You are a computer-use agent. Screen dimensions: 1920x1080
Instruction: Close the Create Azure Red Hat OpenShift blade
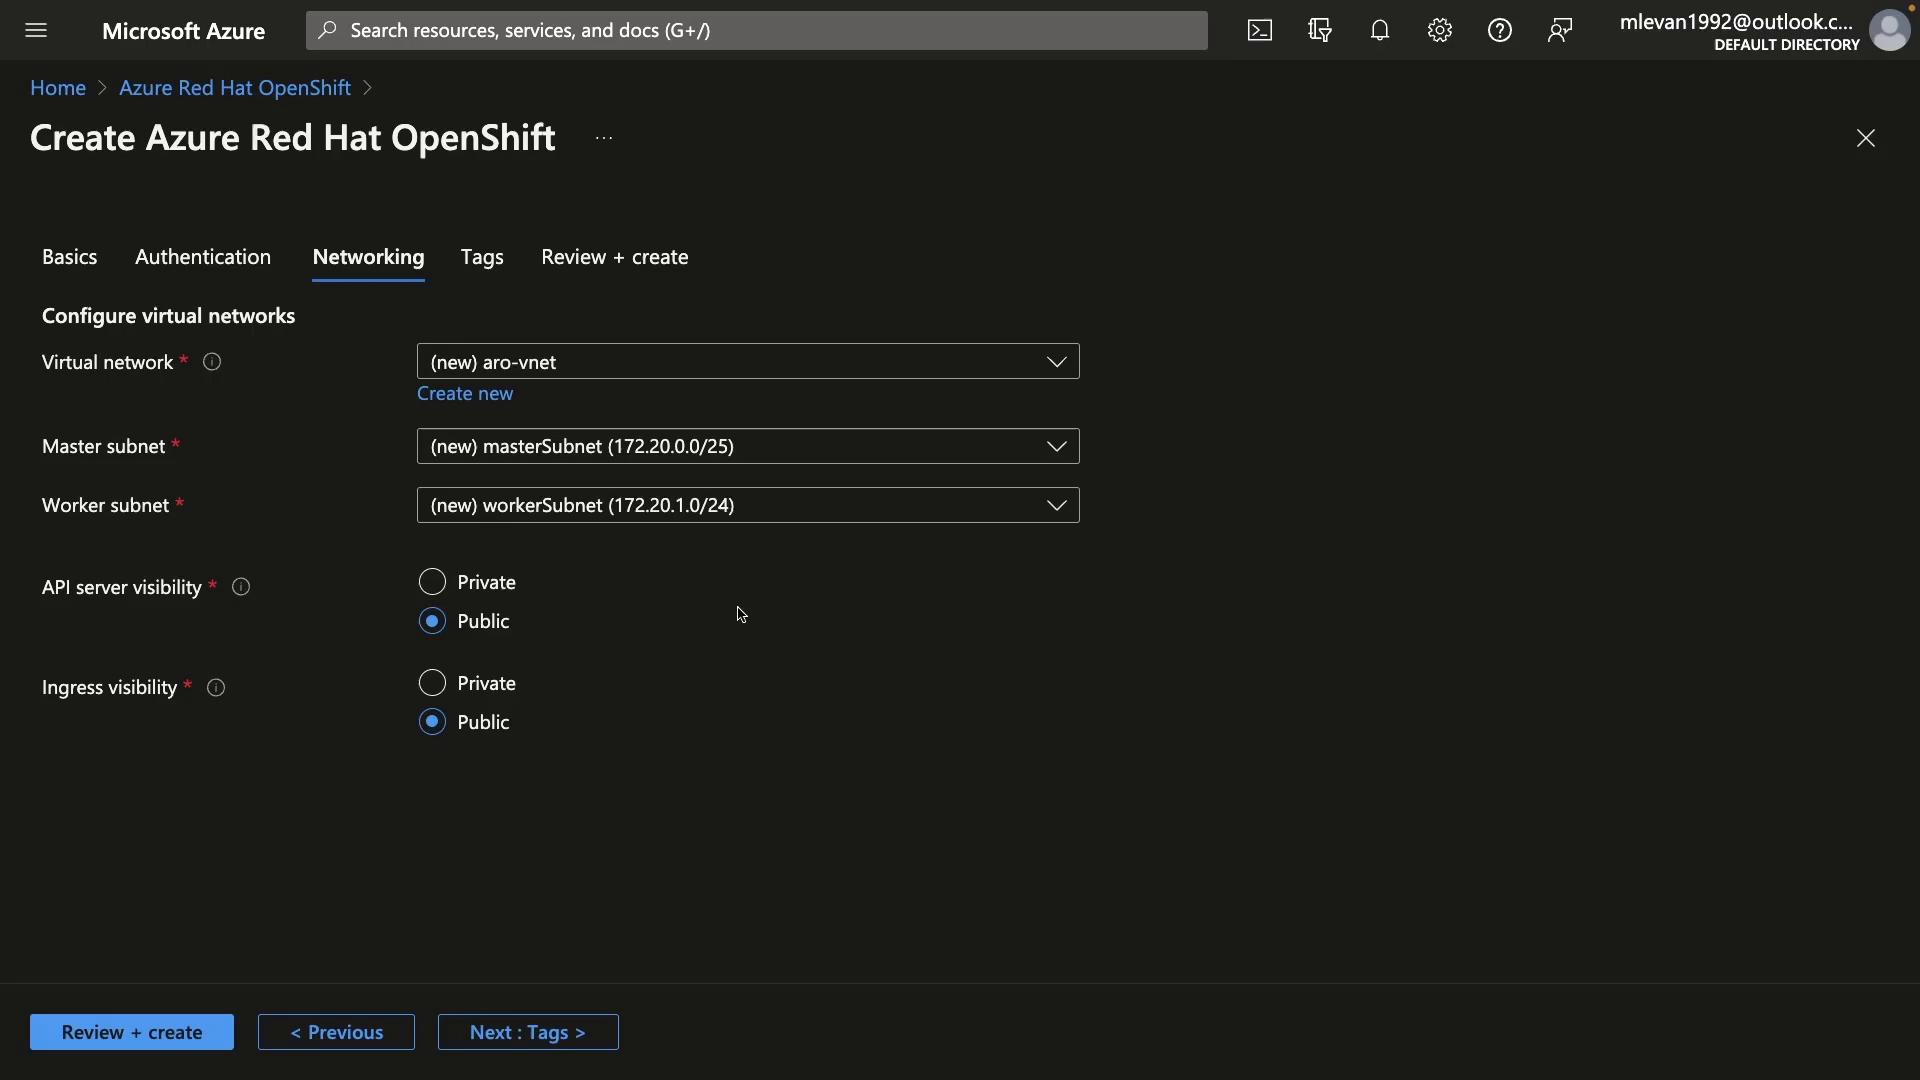(x=1866, y=138)
